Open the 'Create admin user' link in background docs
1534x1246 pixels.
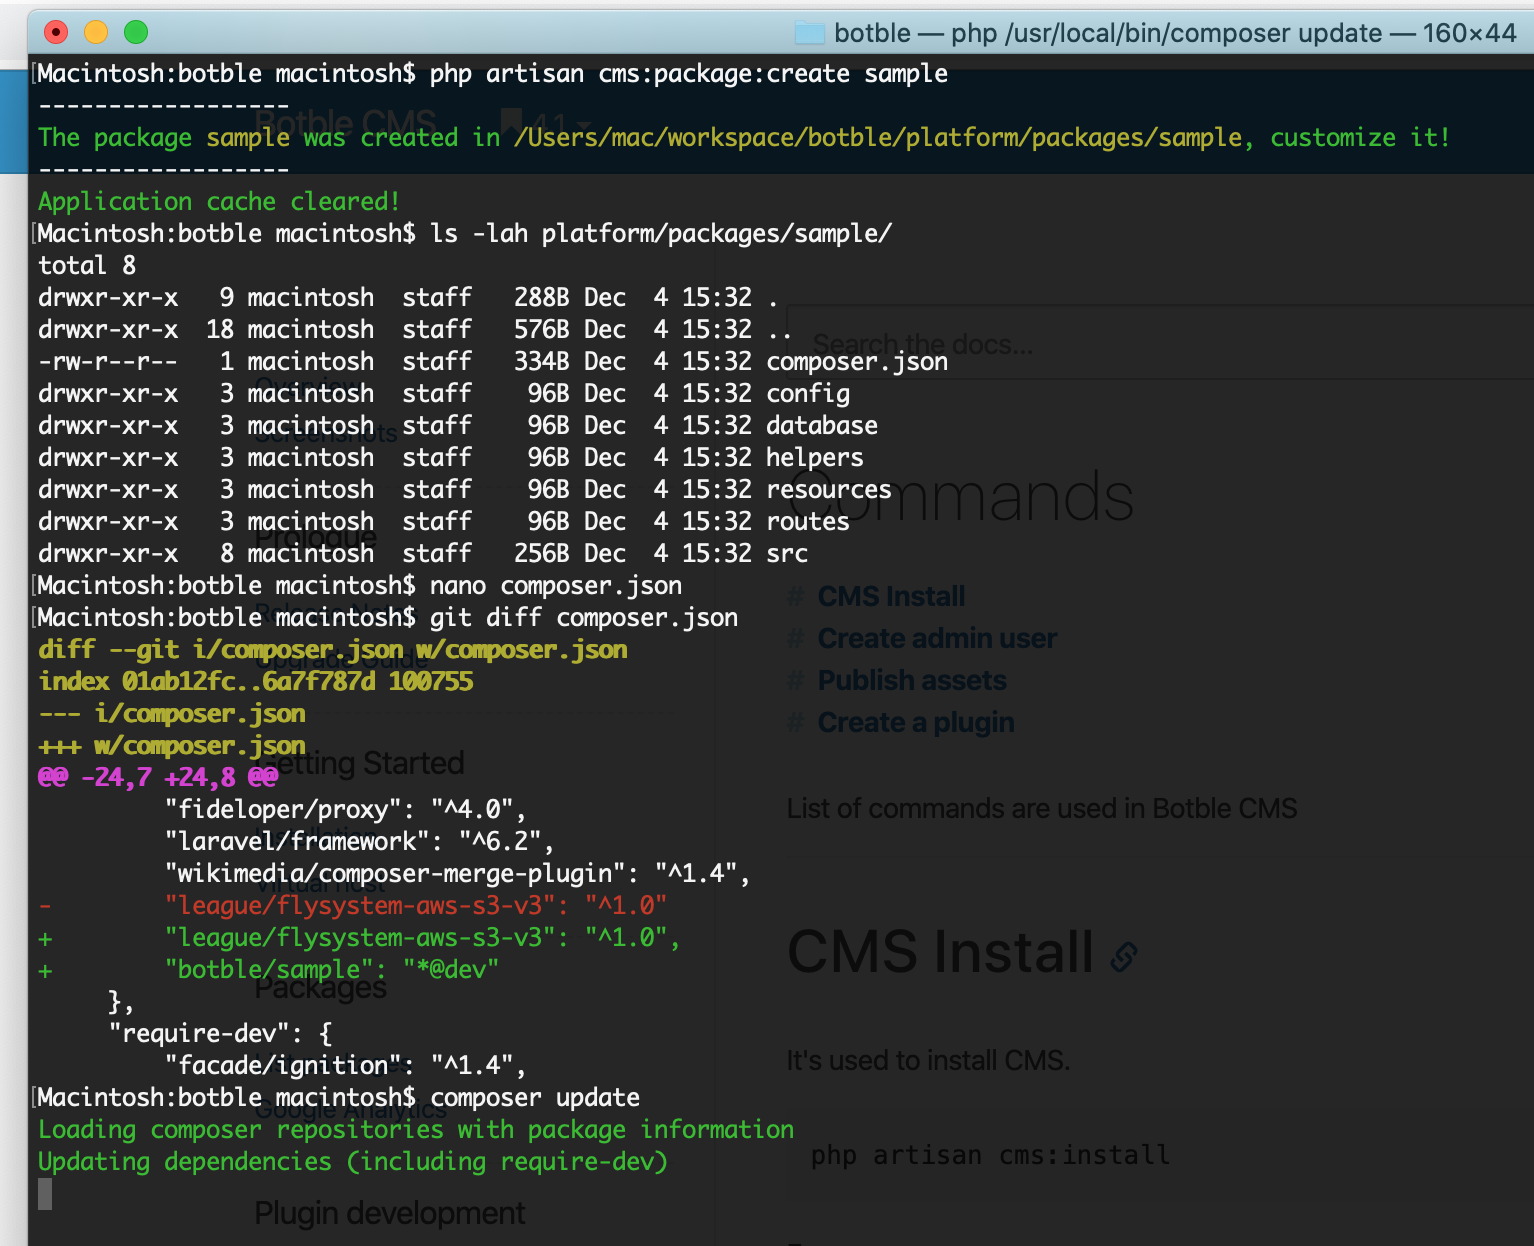click(x=937, y=638)
